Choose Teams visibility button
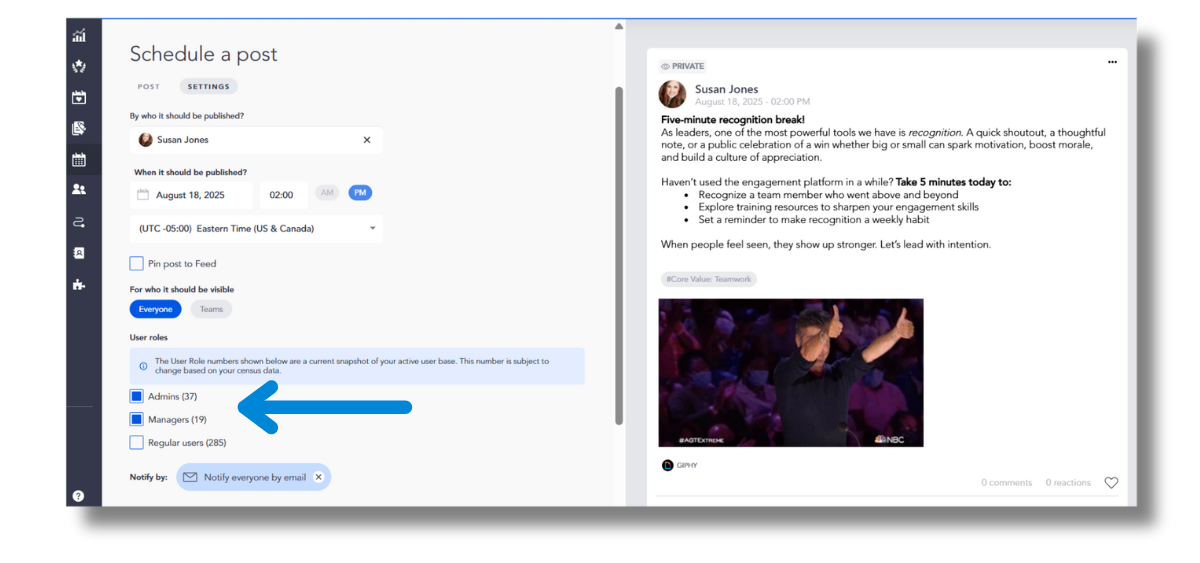1200x563 pixels. click(211, 309)
